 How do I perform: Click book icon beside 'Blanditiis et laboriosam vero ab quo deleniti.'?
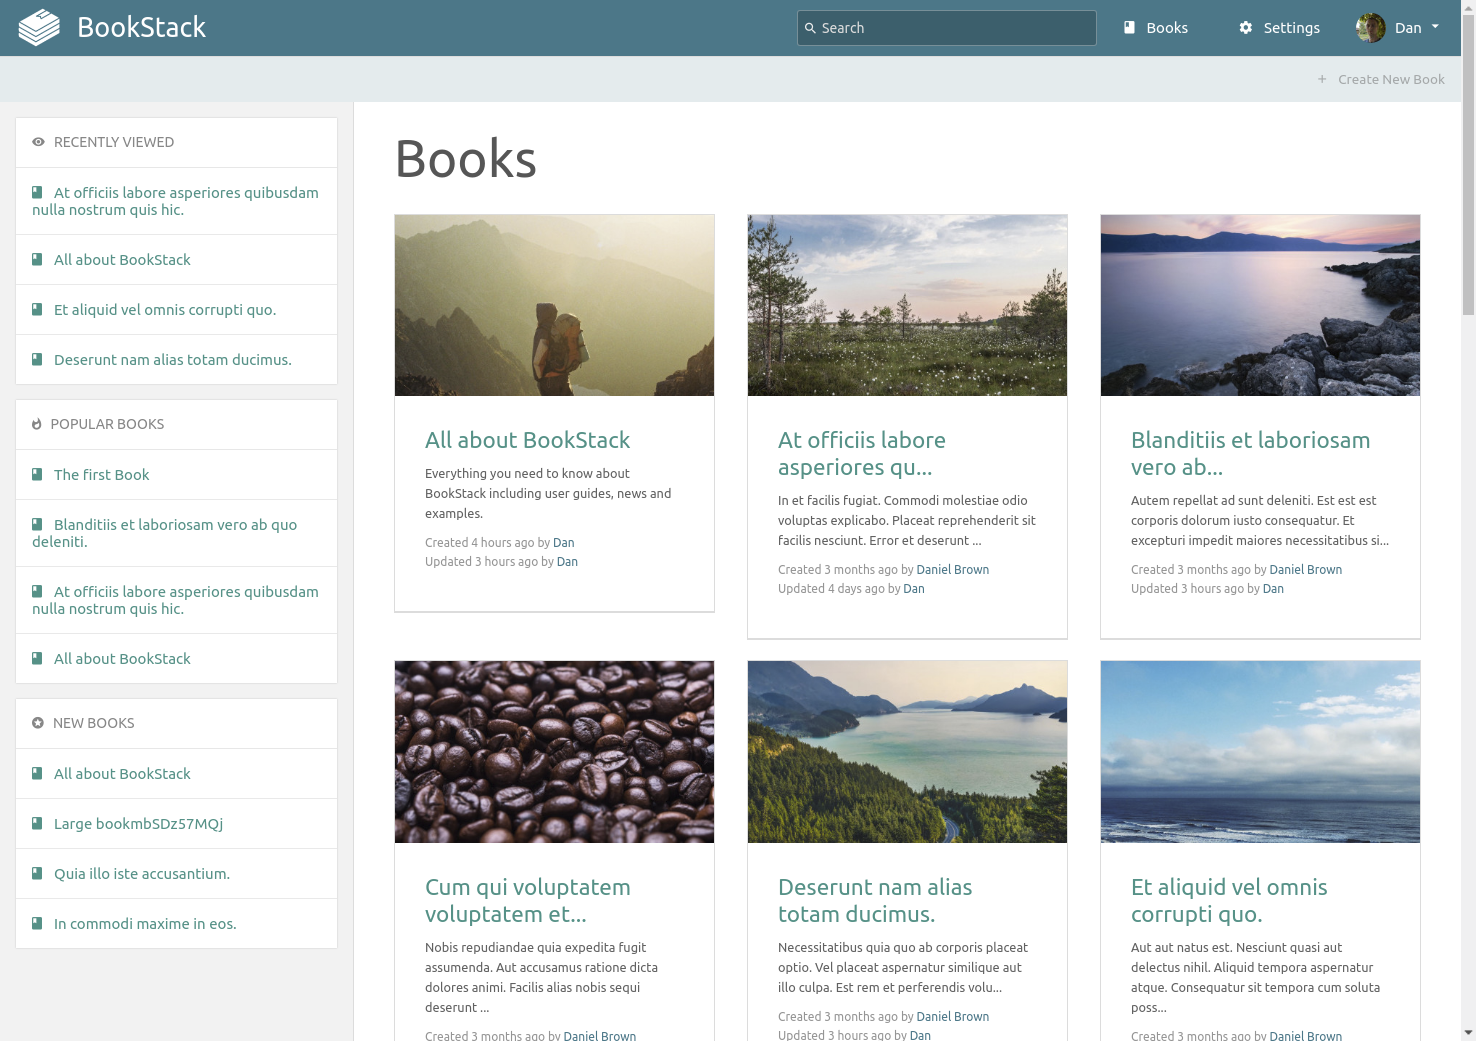point(37,524)
